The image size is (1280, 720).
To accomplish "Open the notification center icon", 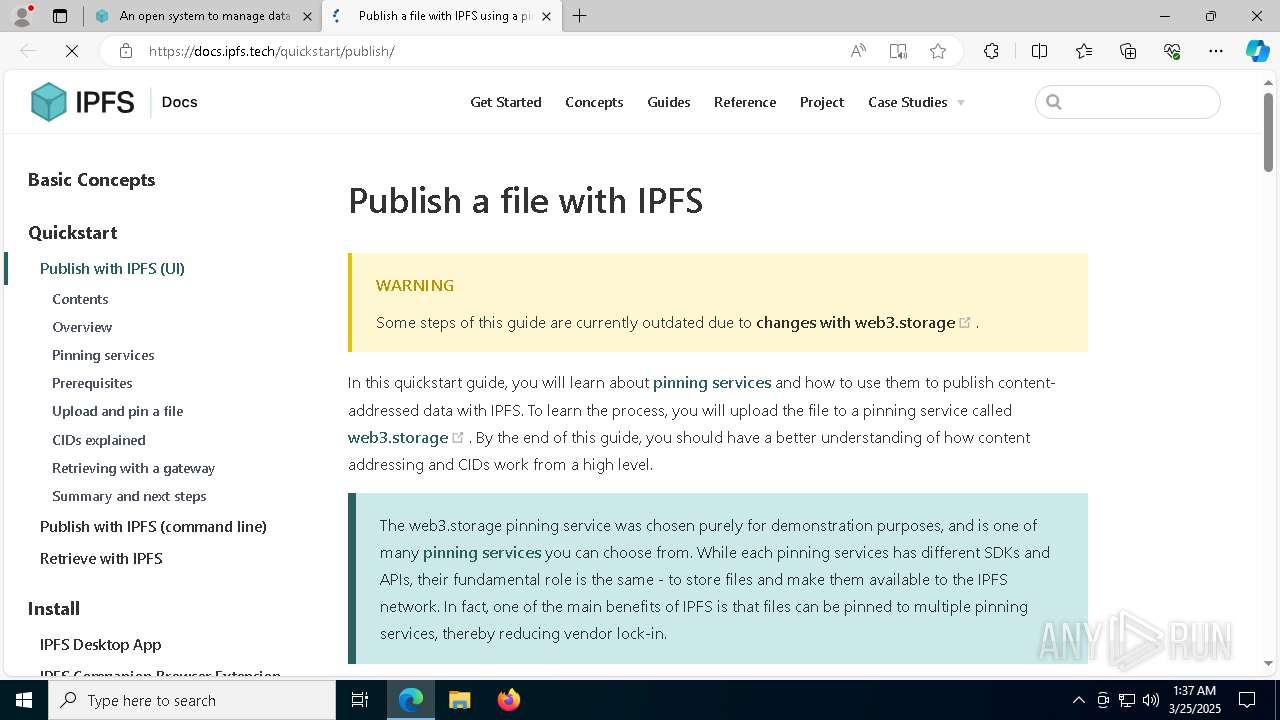I will click(x=1247, y=700).
